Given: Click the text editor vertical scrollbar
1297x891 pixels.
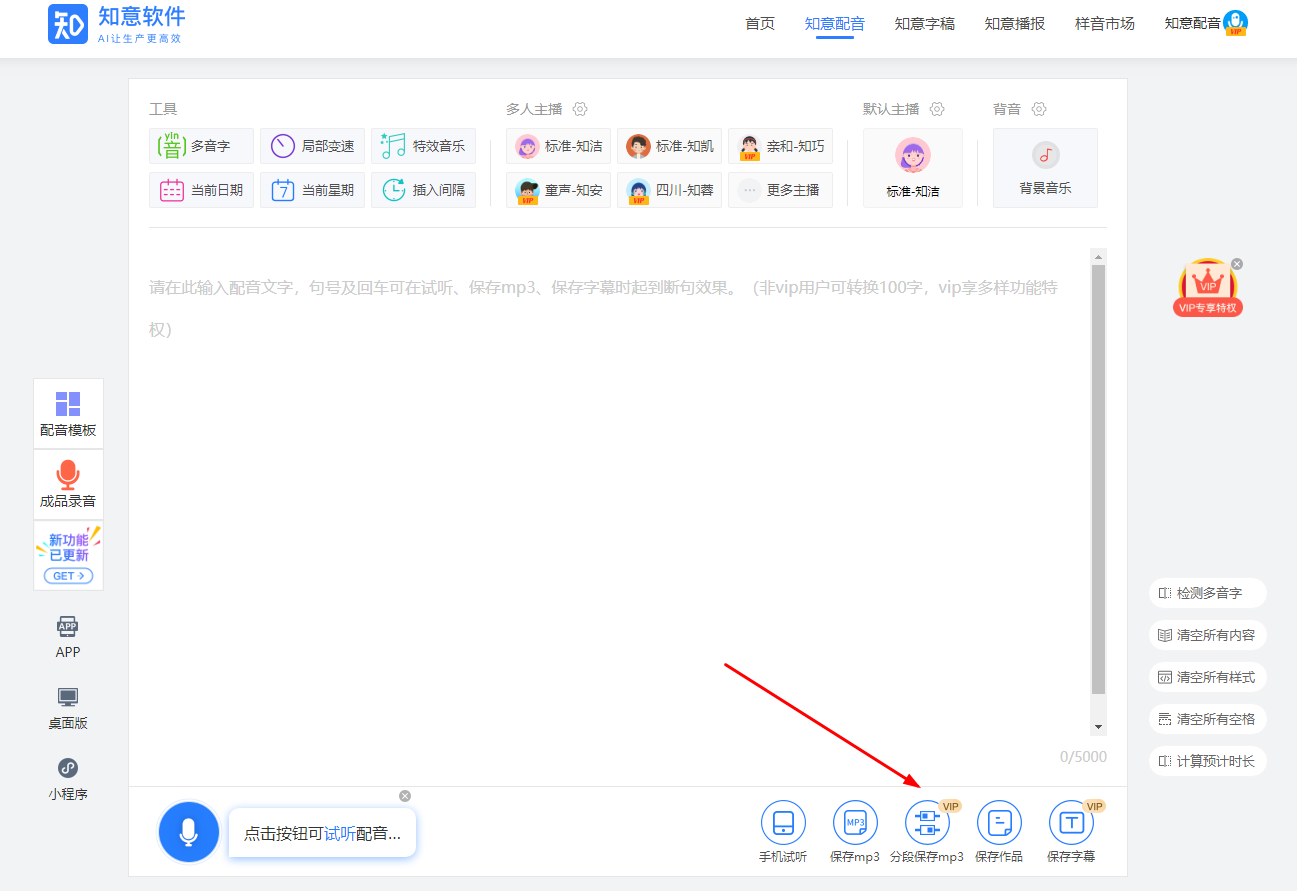Looking at the screenshot, I should tap(1098, 480).
